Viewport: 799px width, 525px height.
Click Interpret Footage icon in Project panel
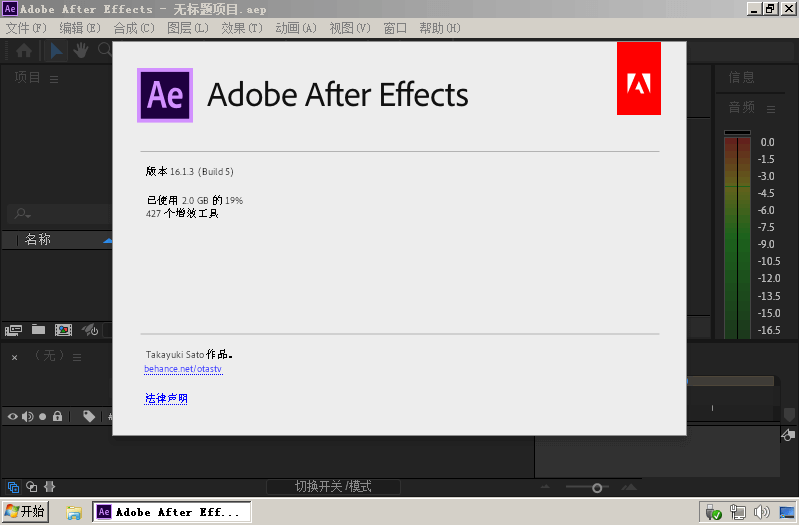point(13,330)
